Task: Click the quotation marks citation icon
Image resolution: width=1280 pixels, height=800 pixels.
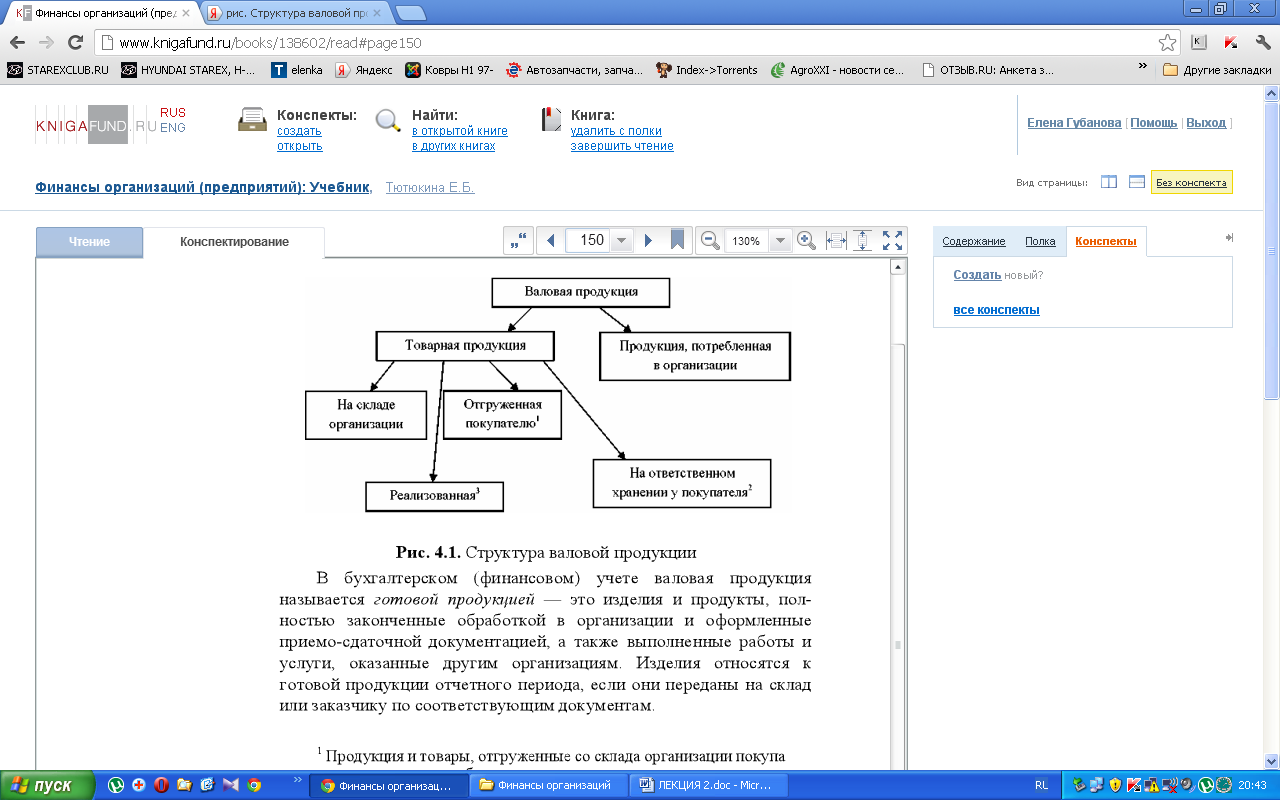Action: [x=517, y=241]
